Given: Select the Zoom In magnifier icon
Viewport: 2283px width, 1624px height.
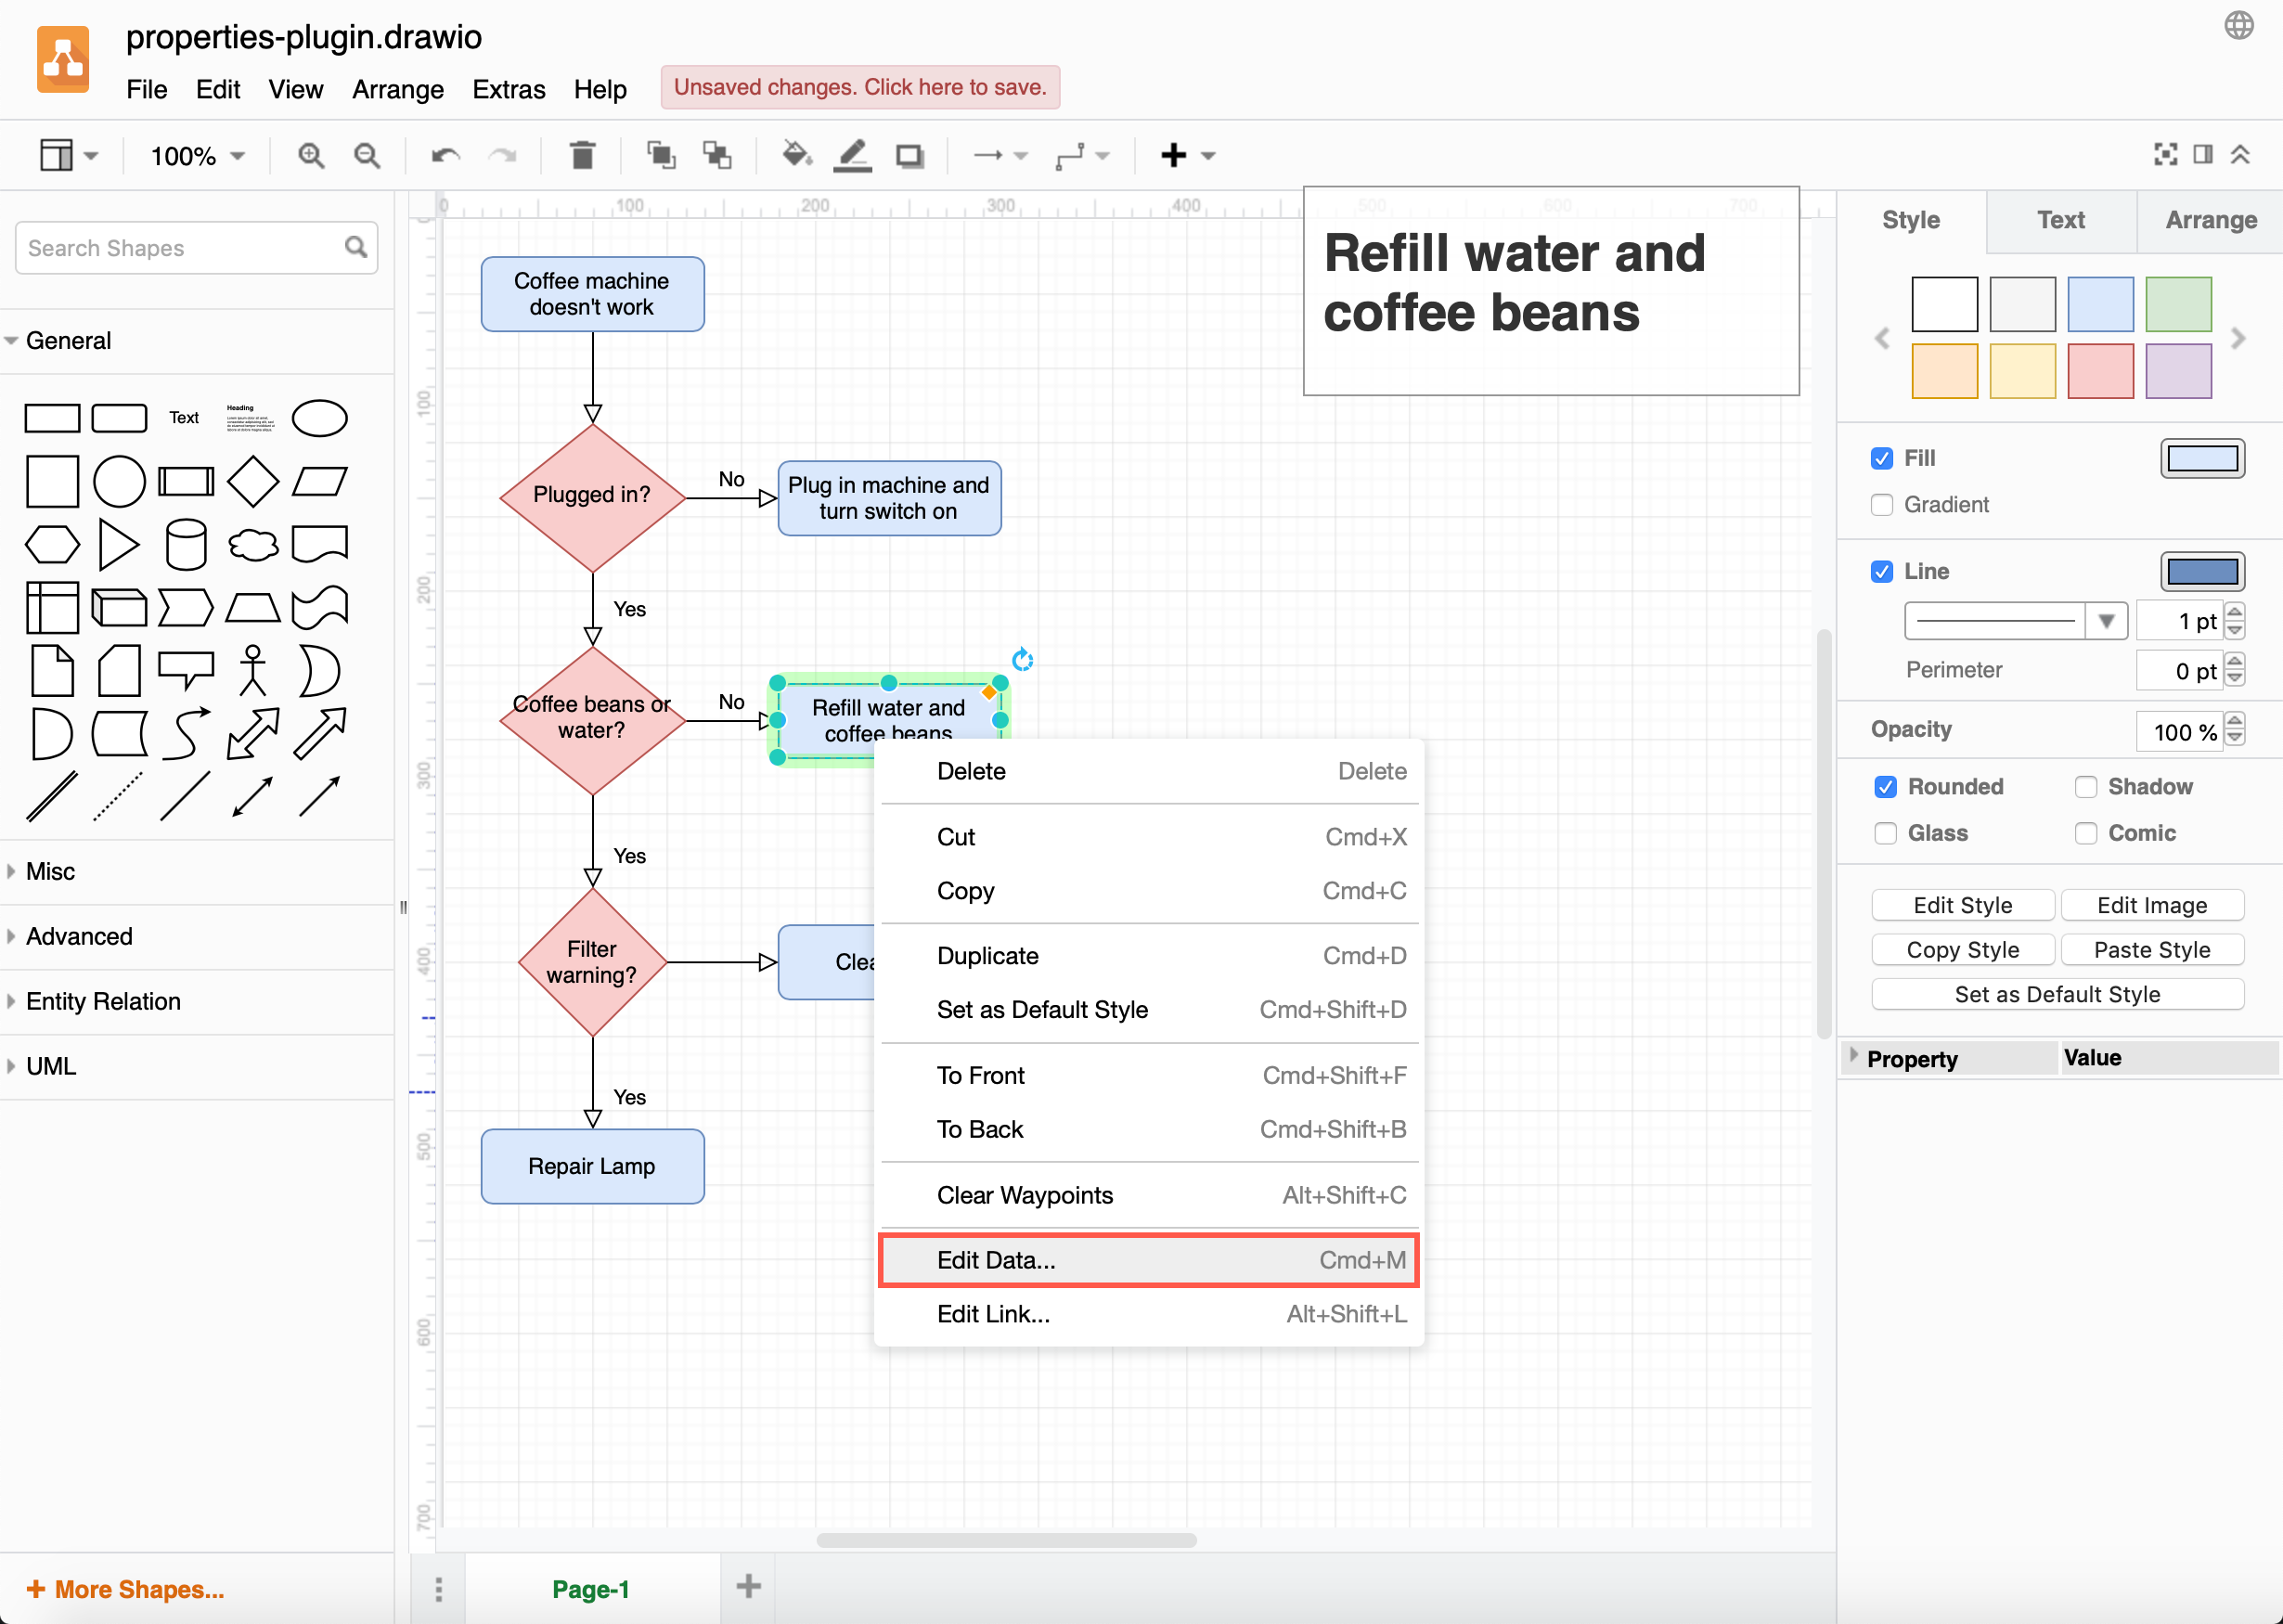Looking at the screenshot, I should click(x=311, y=155).
